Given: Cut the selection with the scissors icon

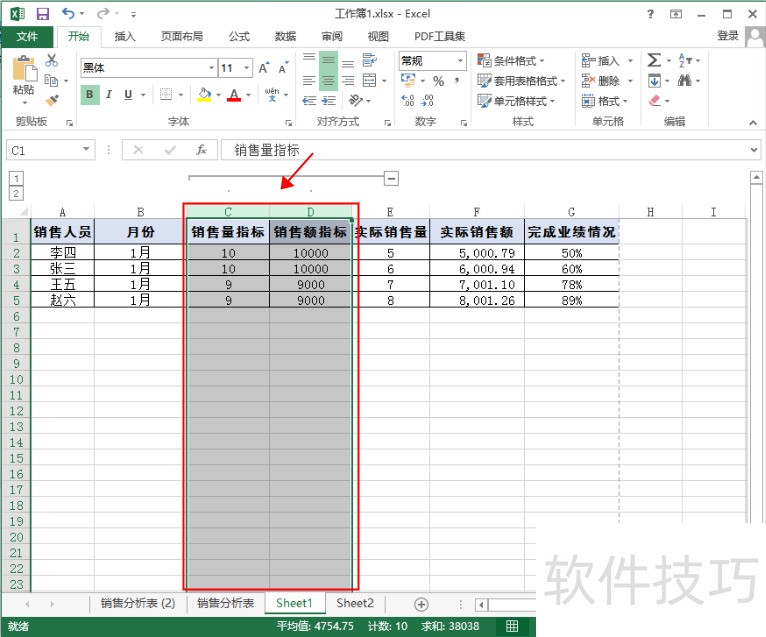Looking at the screenshot, I should tap(51, 60).
